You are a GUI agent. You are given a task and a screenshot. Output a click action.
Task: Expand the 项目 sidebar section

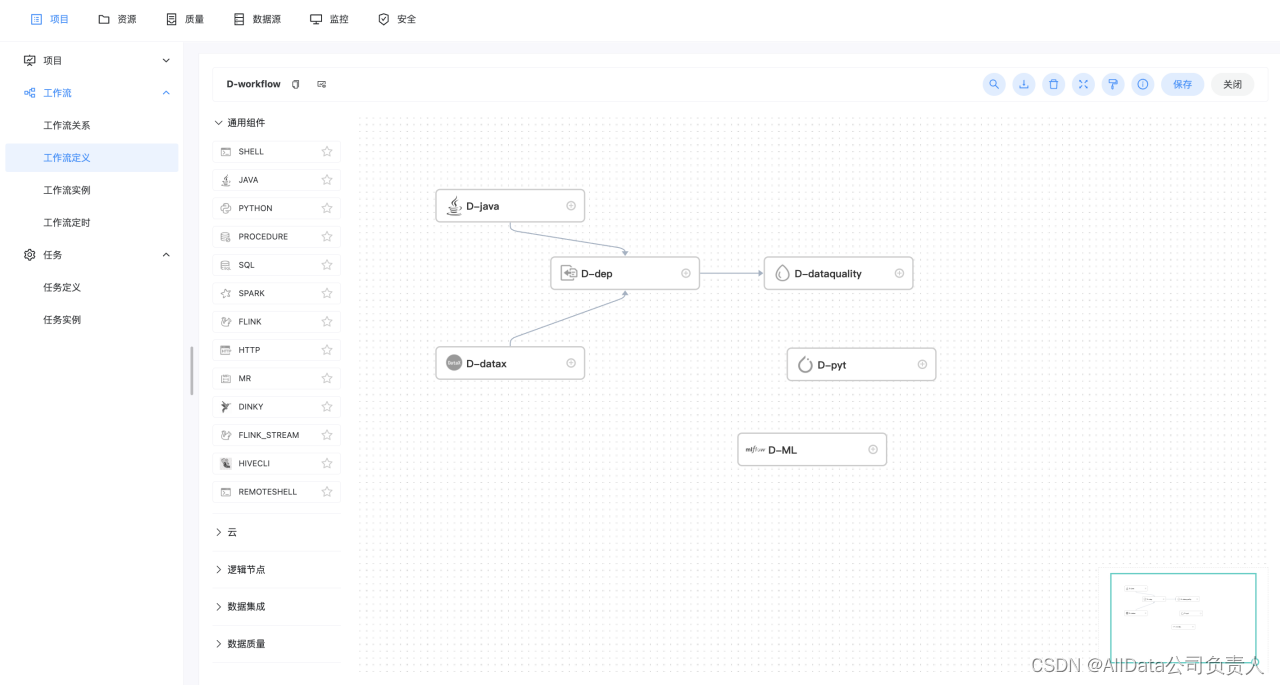[166, 60]
